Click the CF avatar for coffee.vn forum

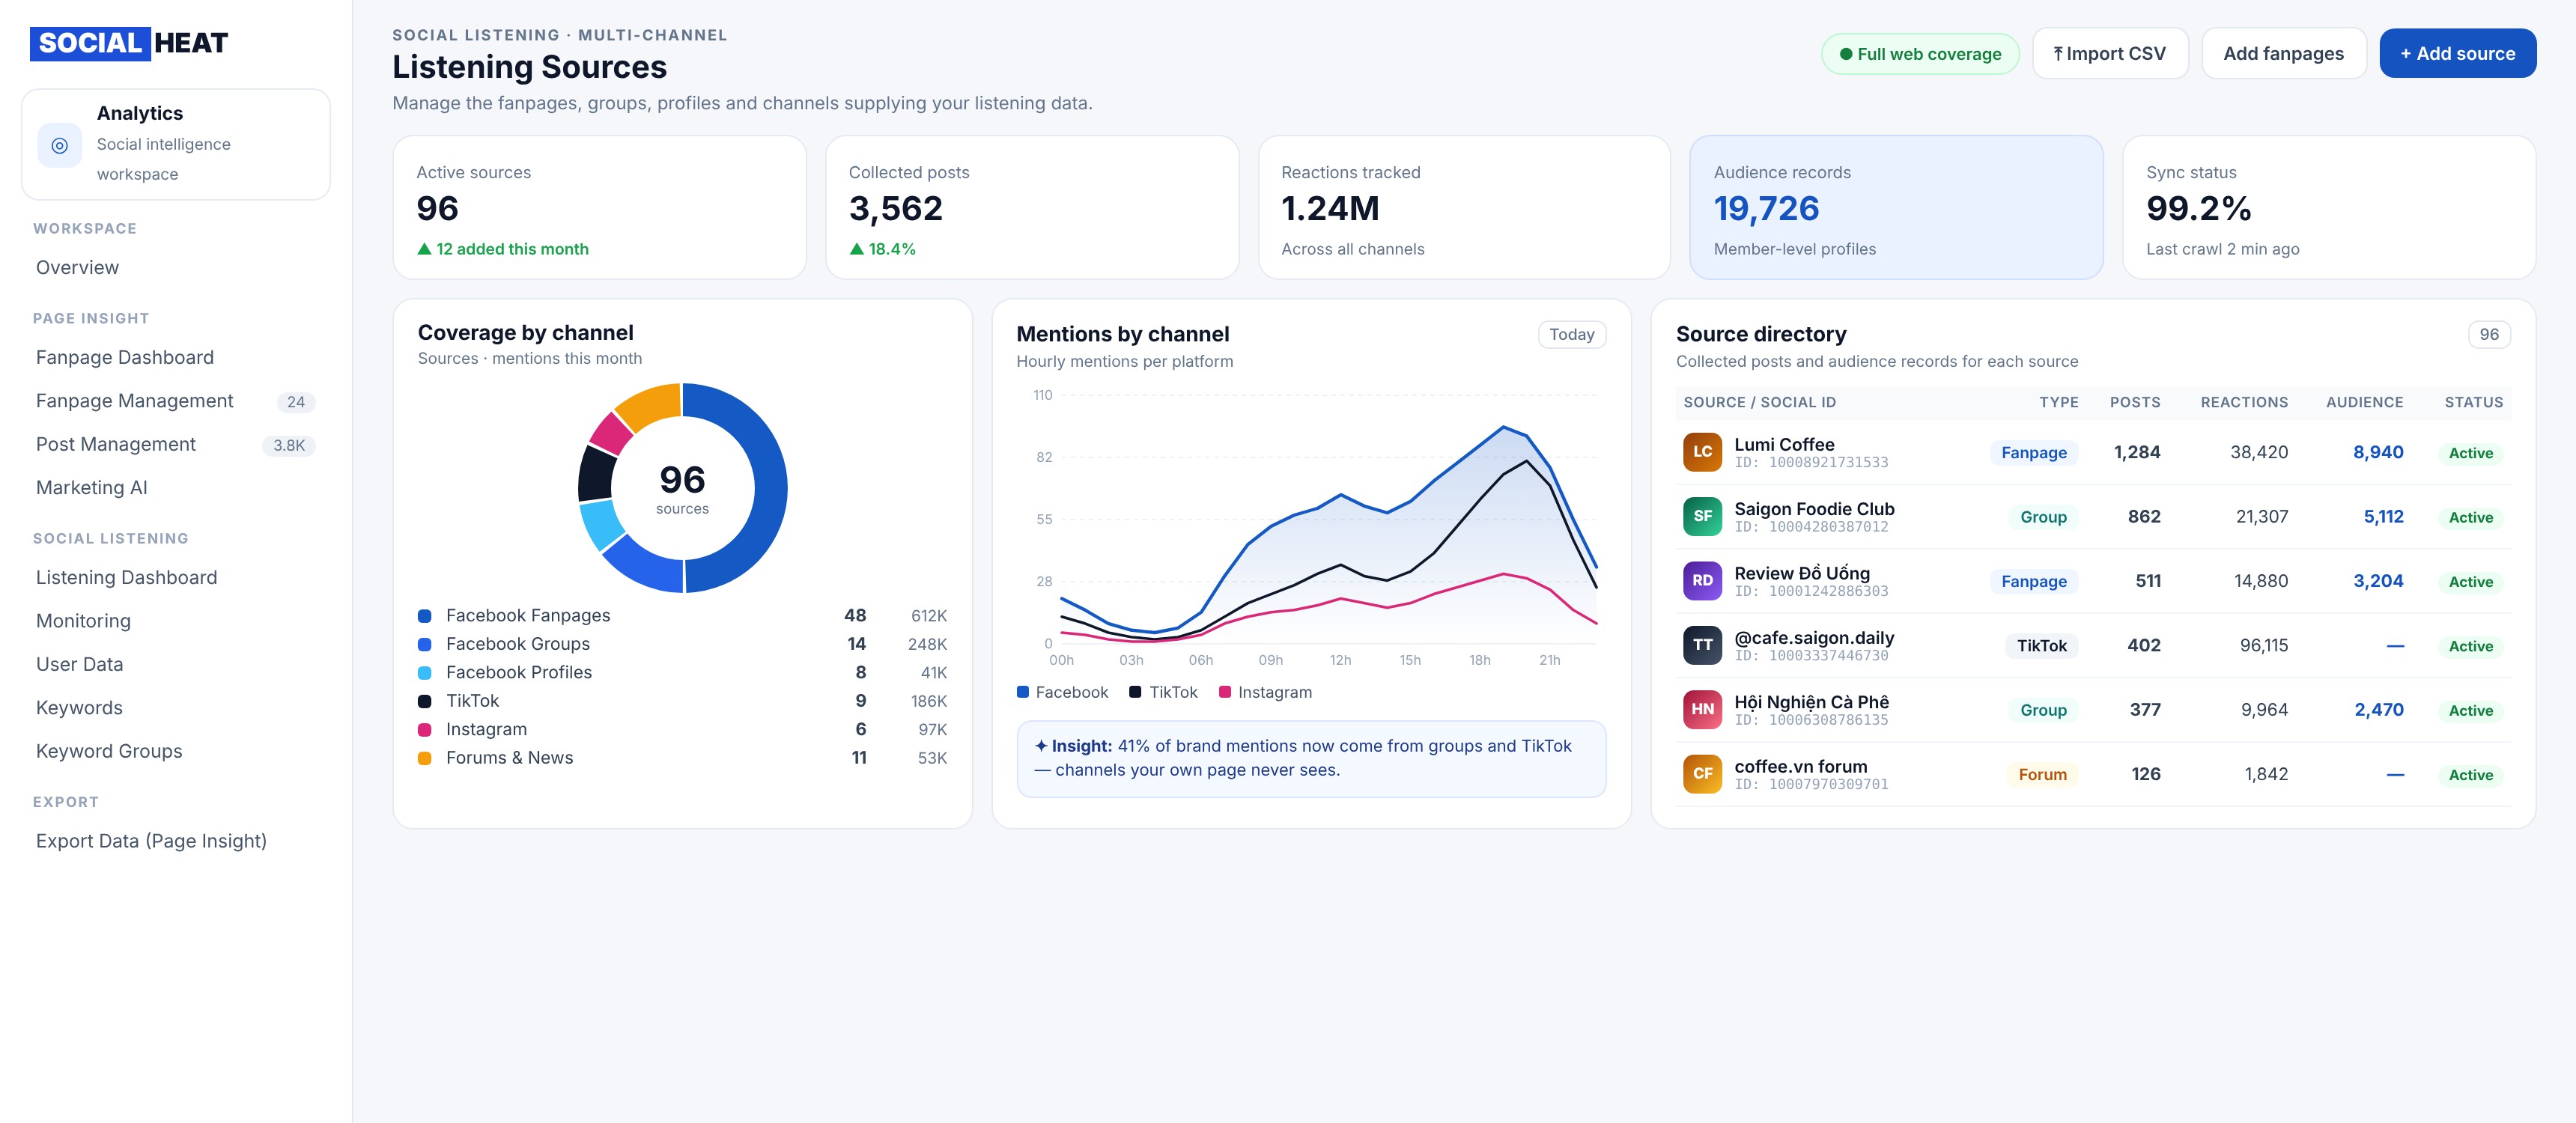point(1702,774)
